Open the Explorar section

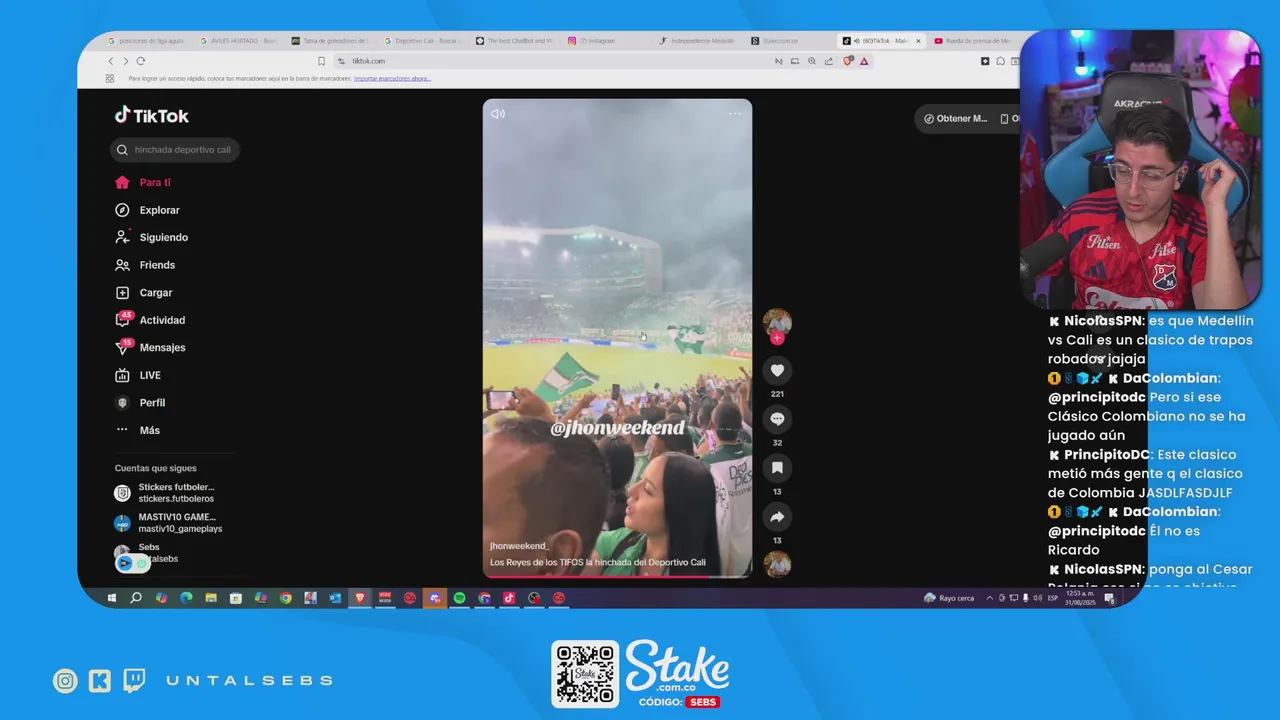[x=147, y=210]
